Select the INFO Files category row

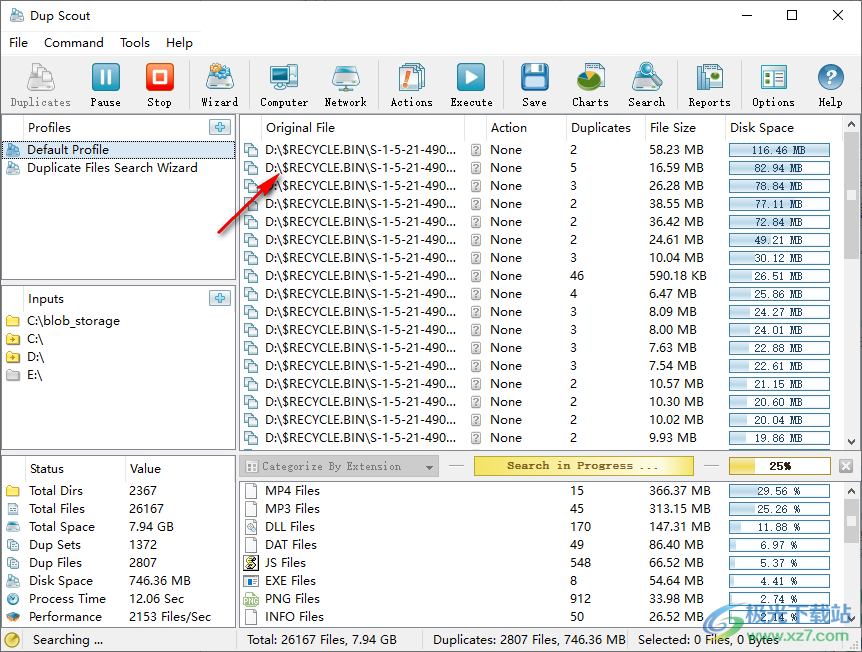(541, 617)
